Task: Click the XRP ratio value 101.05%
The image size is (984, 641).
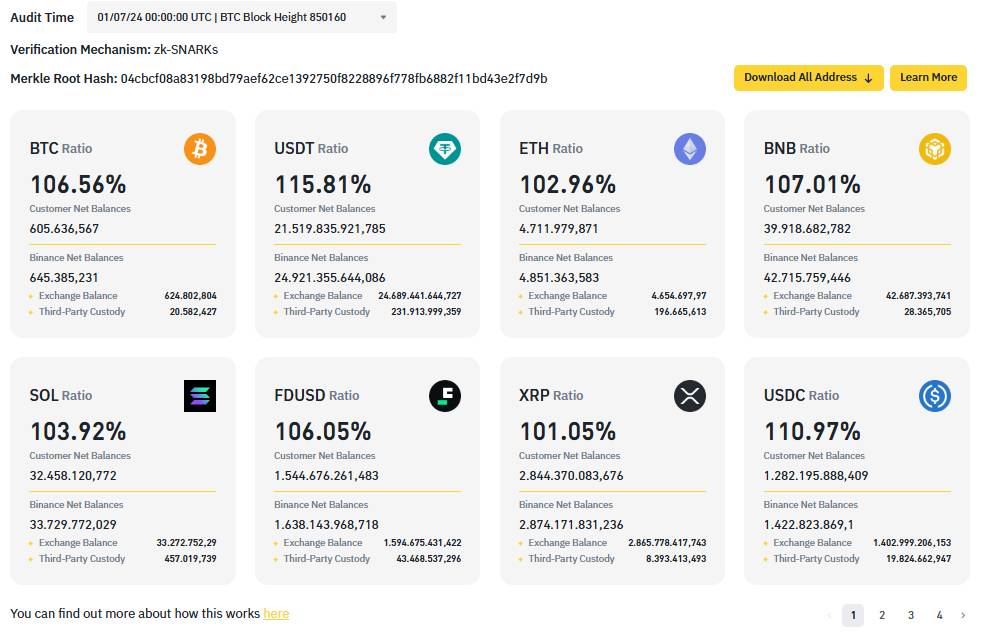Action: pyautogui.click(x=568, y=431)
